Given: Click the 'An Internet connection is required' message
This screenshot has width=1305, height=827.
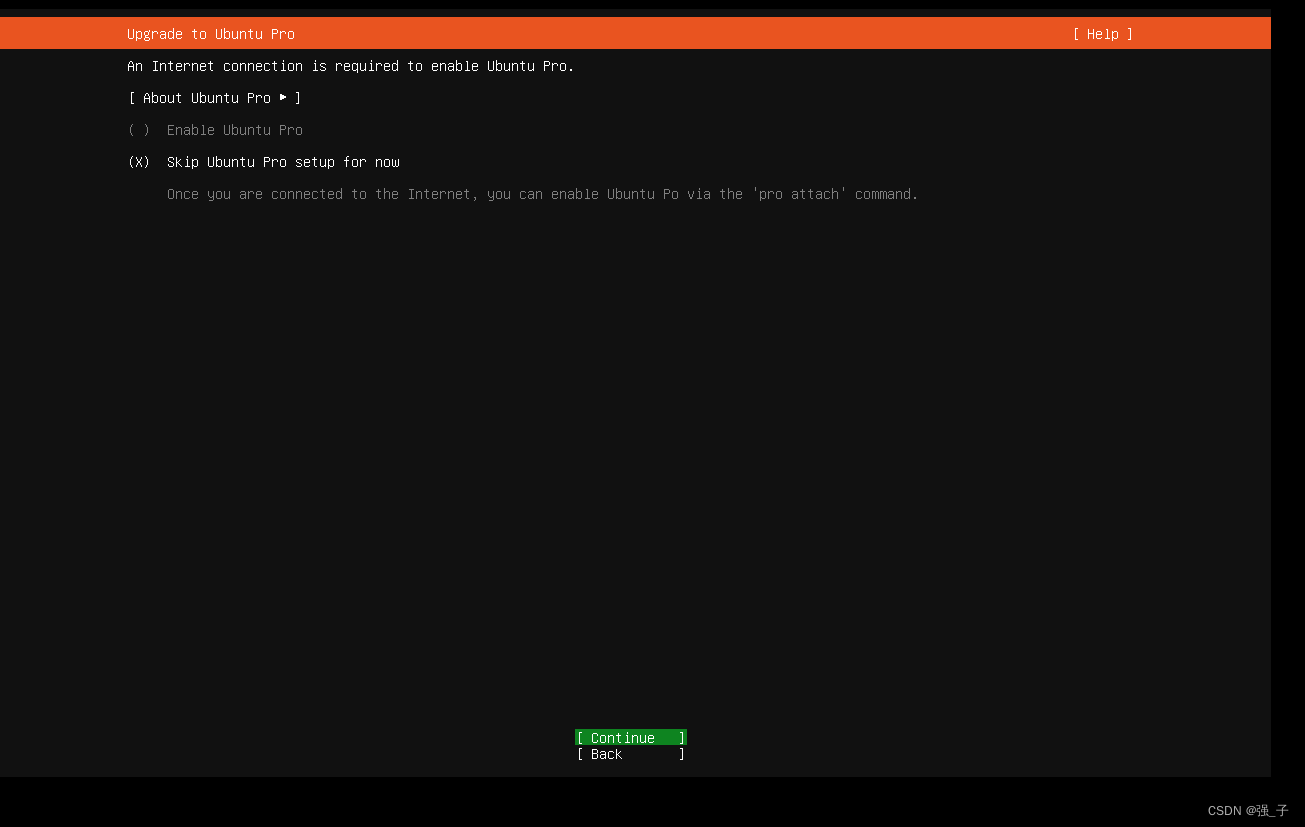Looking at the screenshot, I should (351, 66).
